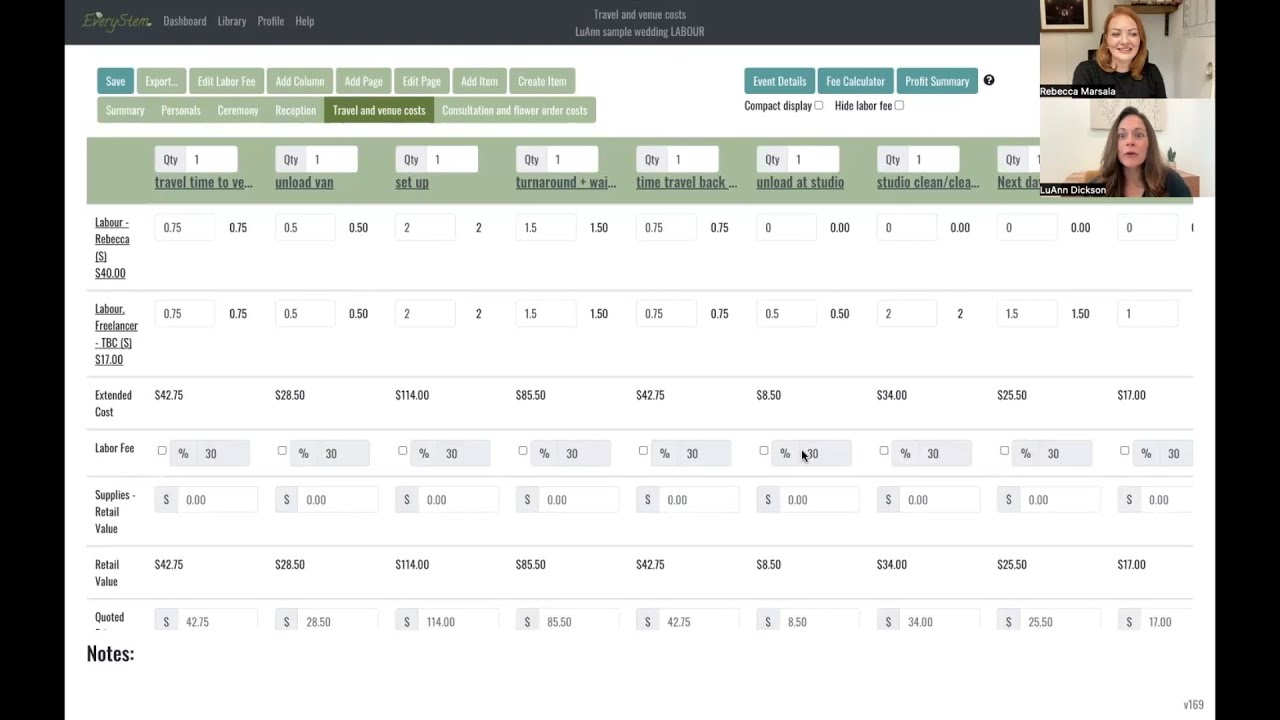
Task: Edit Labor Fee percent for set up
Action: point(463,453)
